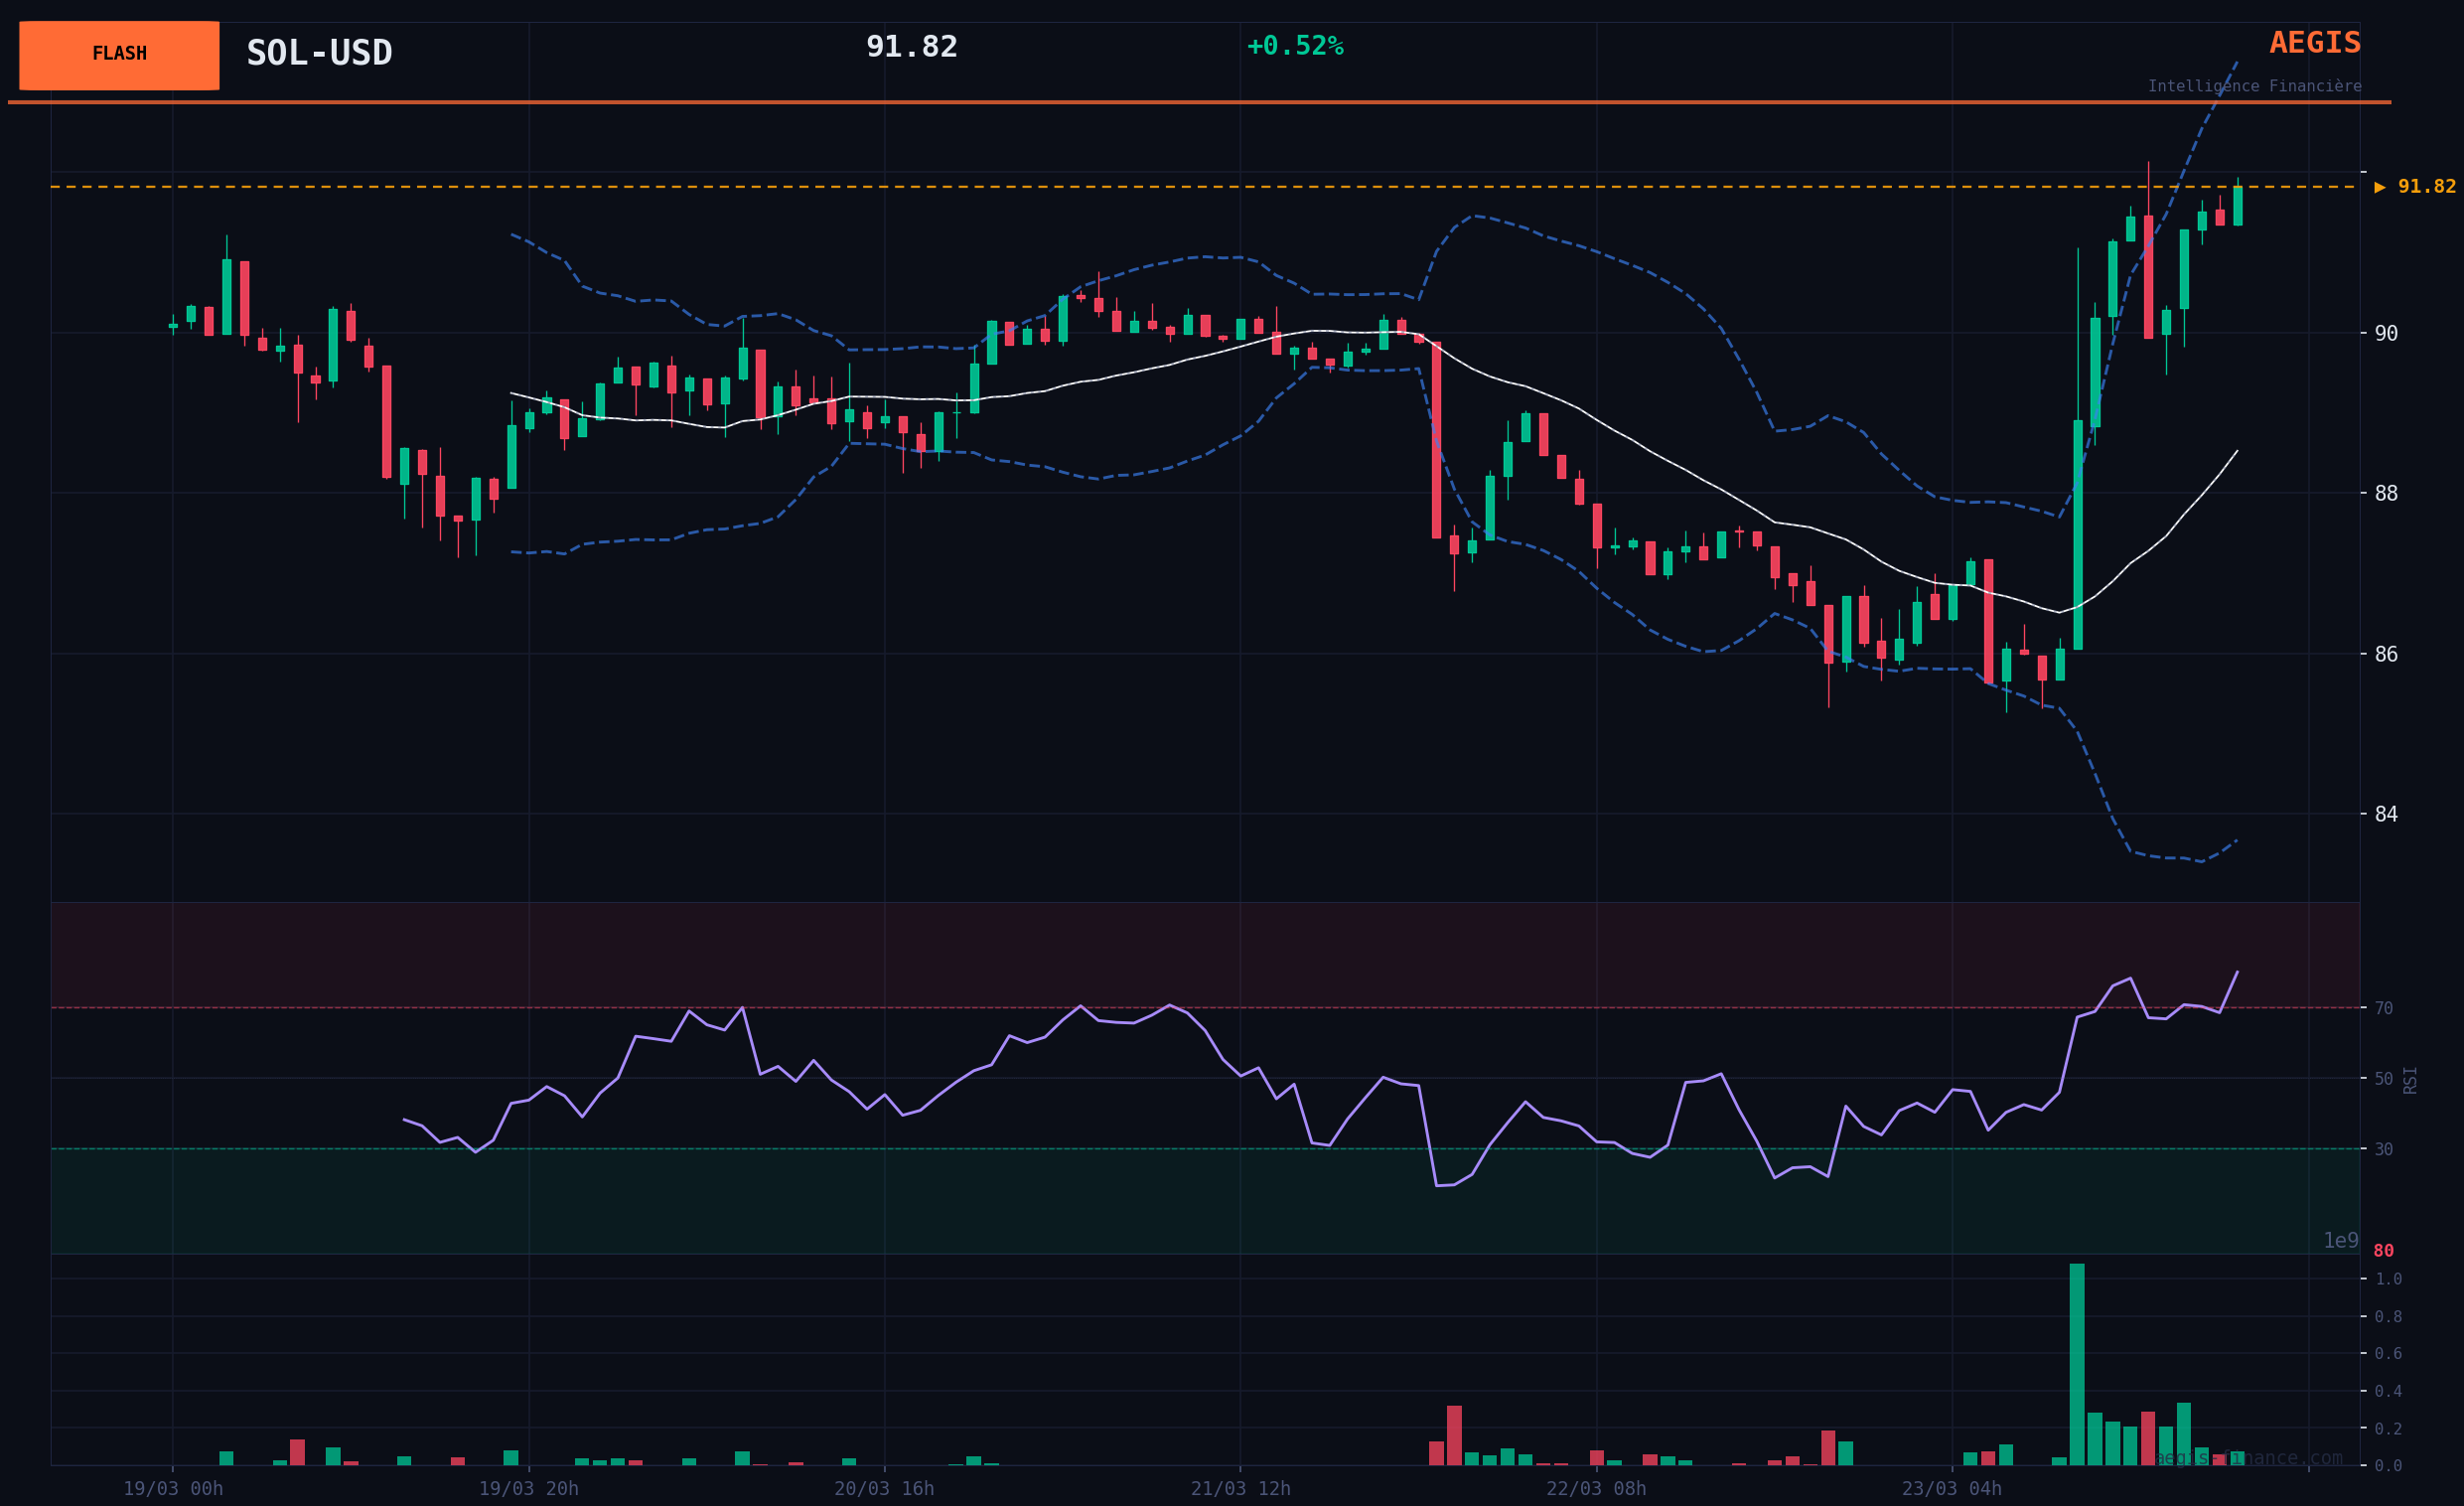This screenshot has height=1506, width=2464.
Task: Click the aegis-finance.com watermark link
Action: tap(2250, 1458)
